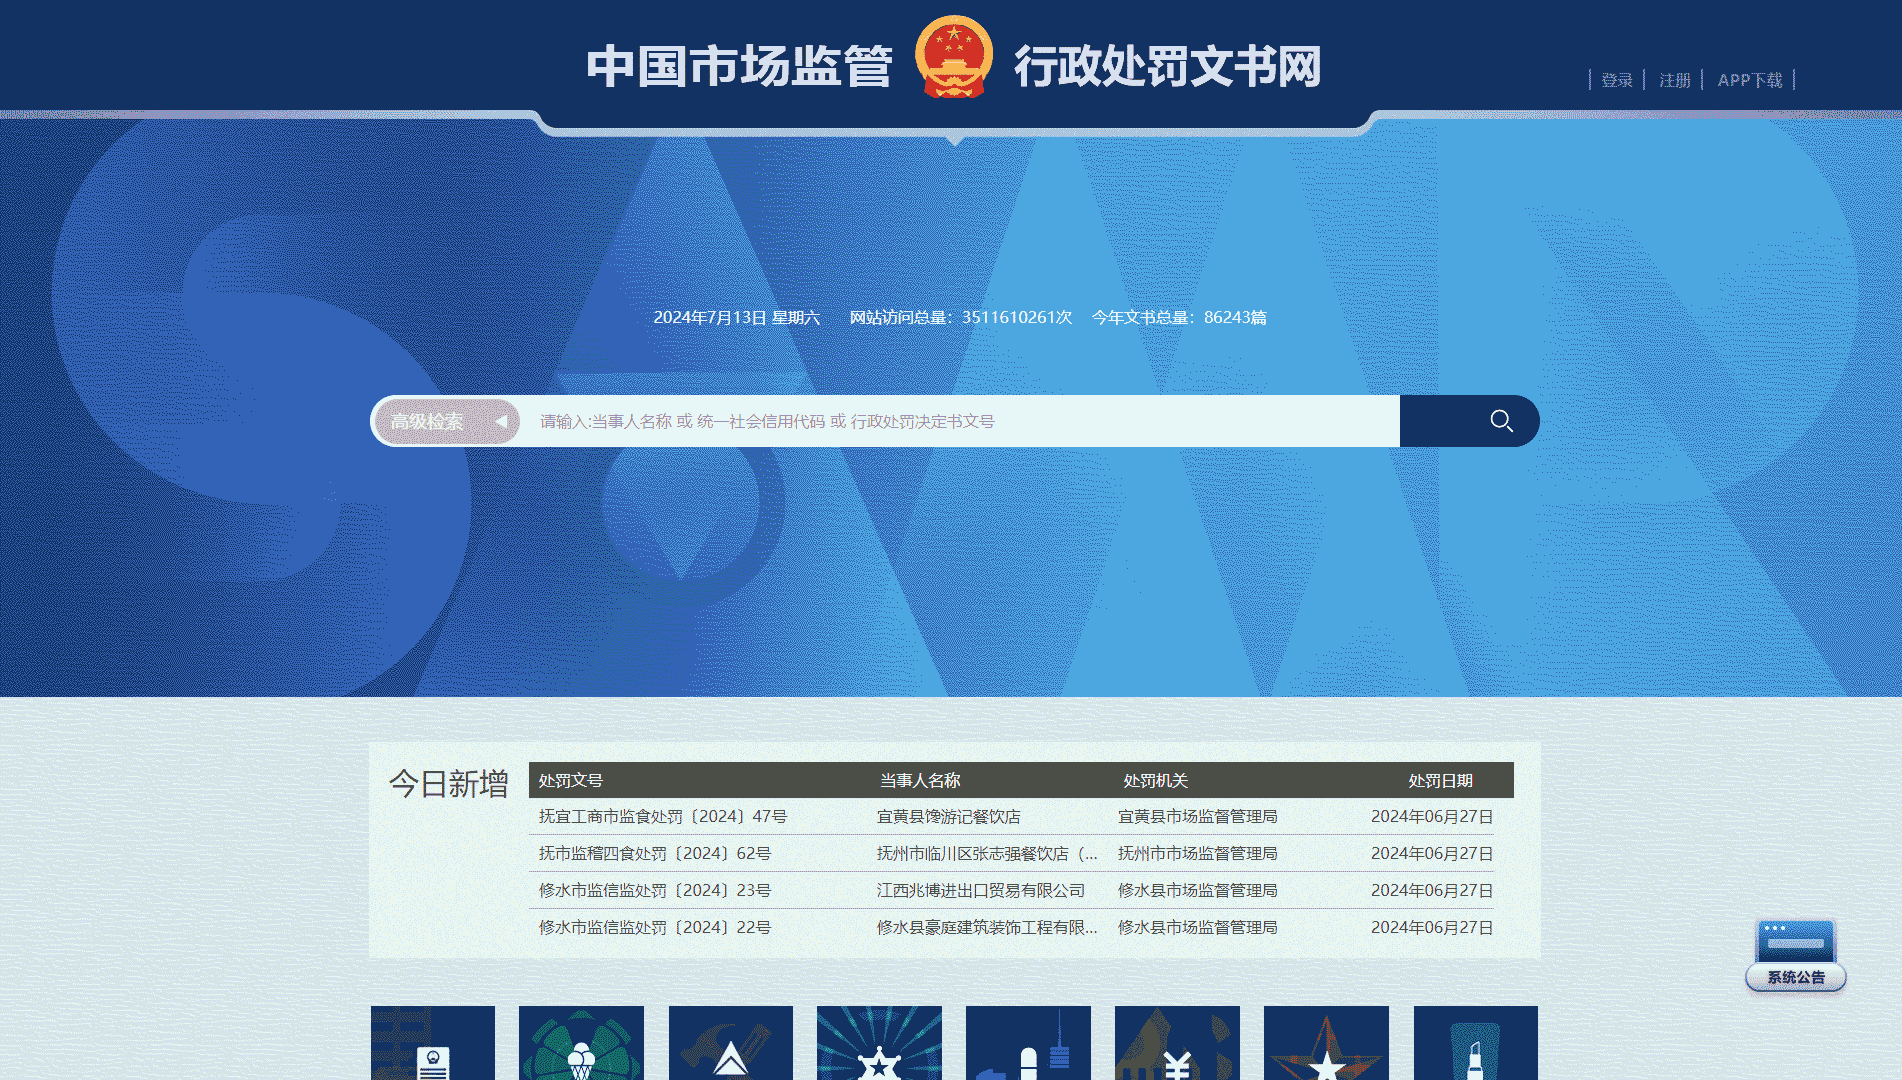
Task: Click the 网站访问总量 visit counter text
Action: (x=961, y=318)
